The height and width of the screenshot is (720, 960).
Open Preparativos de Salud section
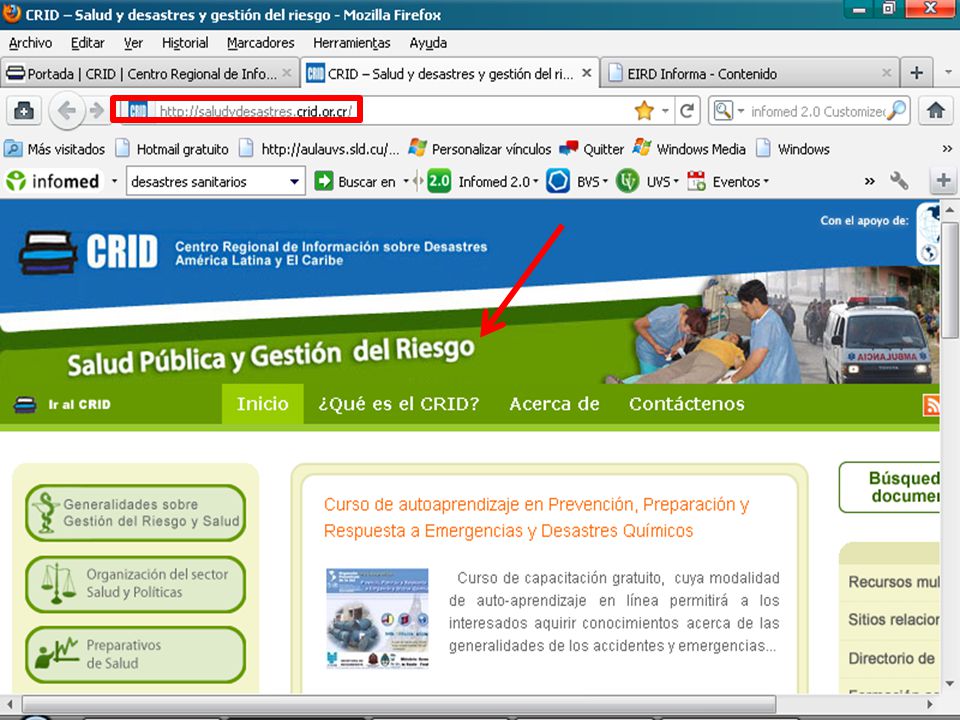135,654
